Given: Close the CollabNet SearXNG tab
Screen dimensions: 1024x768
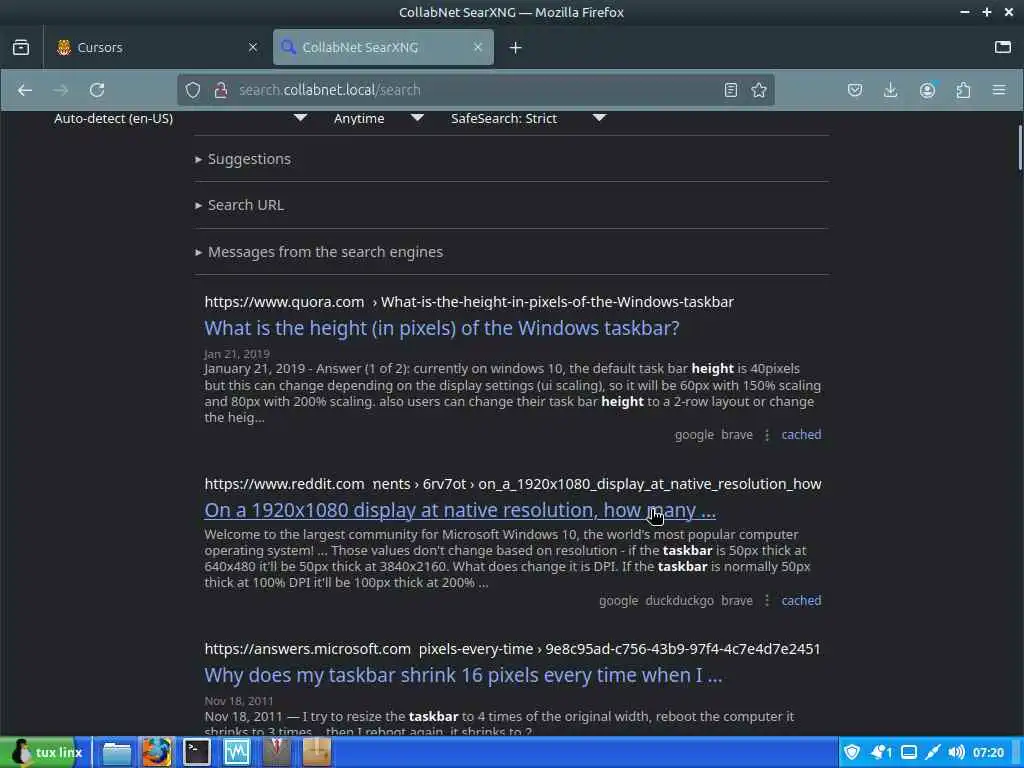Looking at the screenshot, I should (477, 48).
